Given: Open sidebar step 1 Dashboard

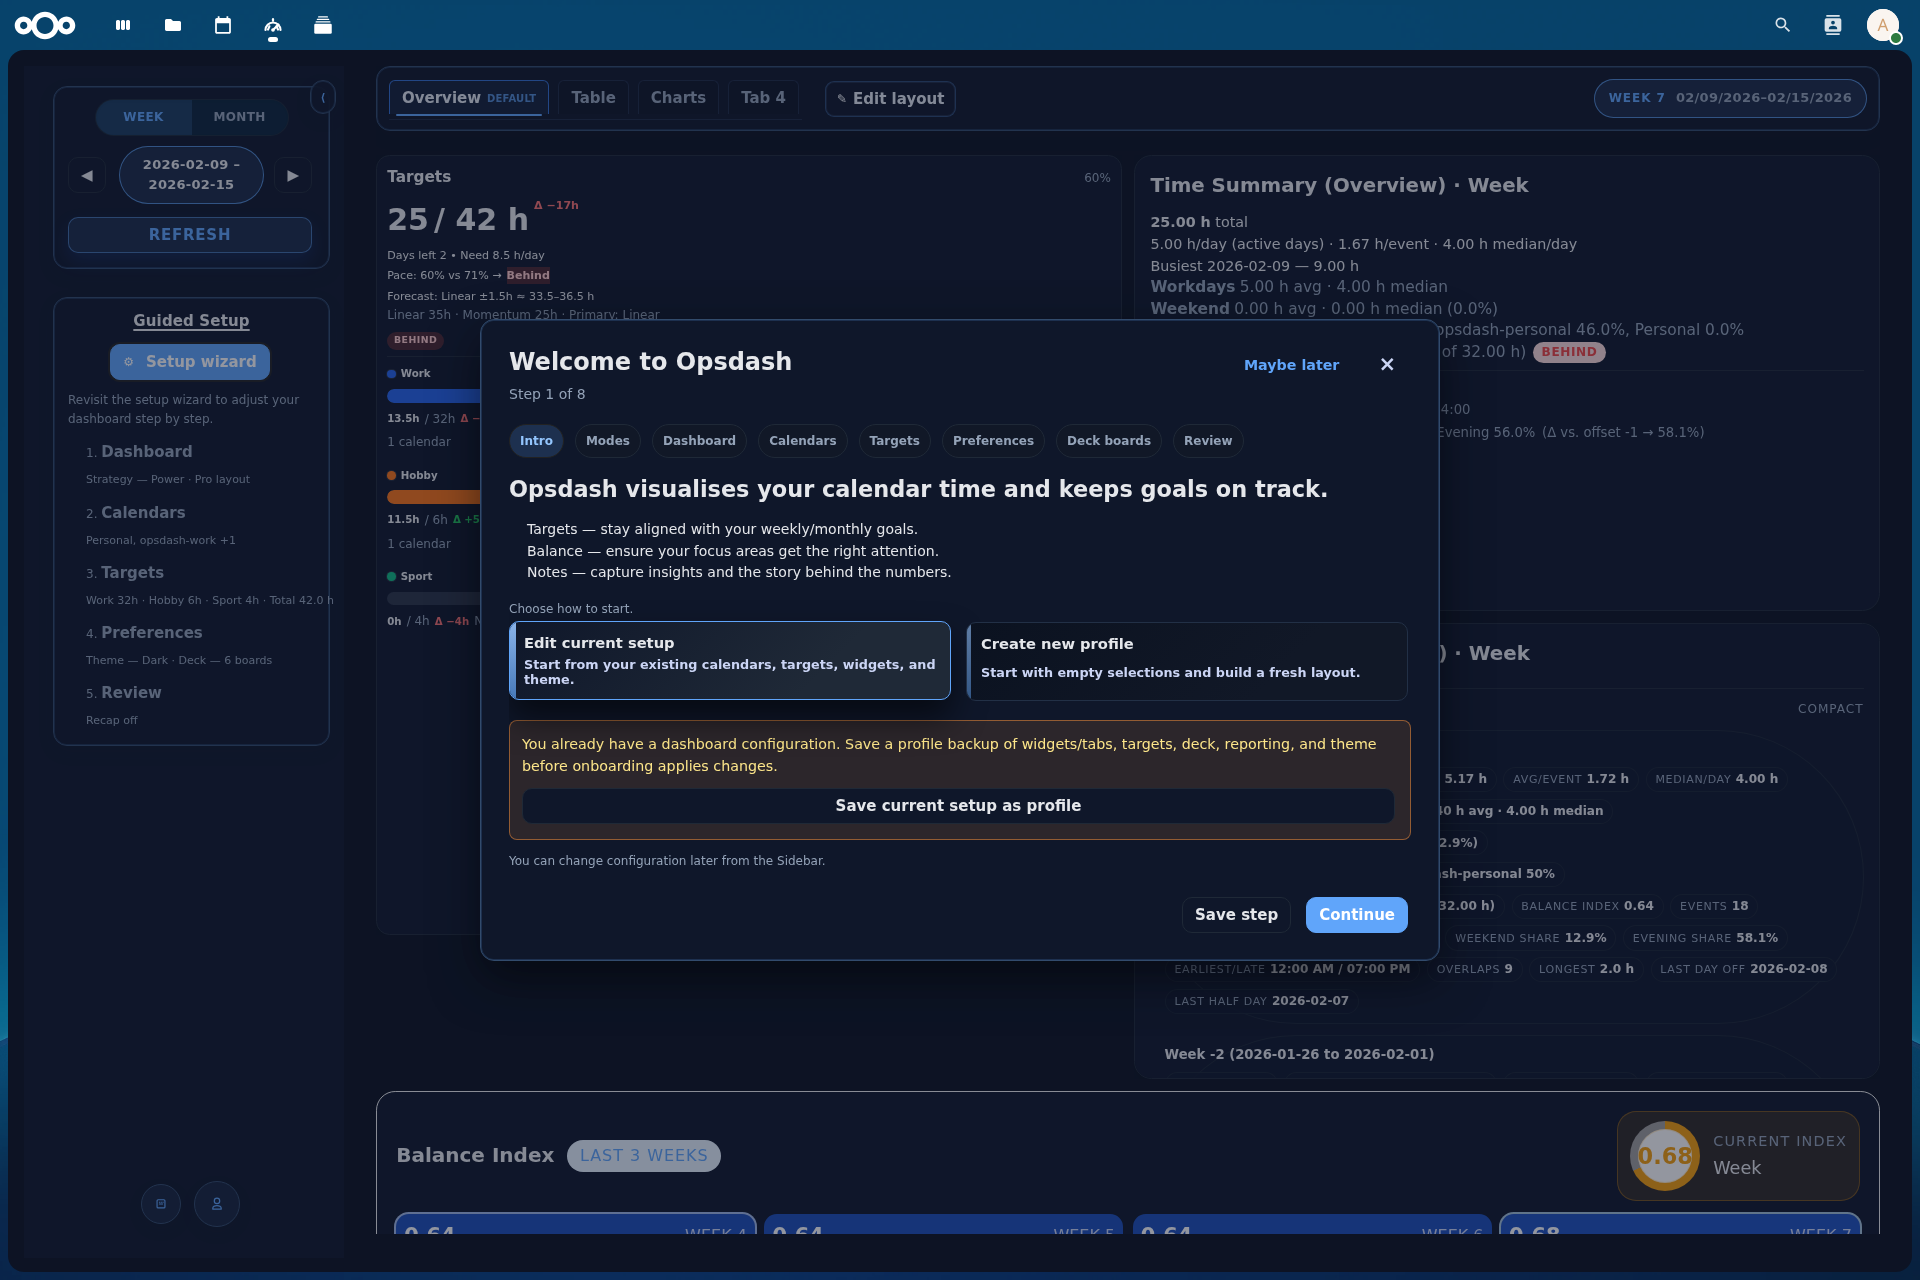Looking at the screenshot, I should pyautogui.click(x=146, y=452).
